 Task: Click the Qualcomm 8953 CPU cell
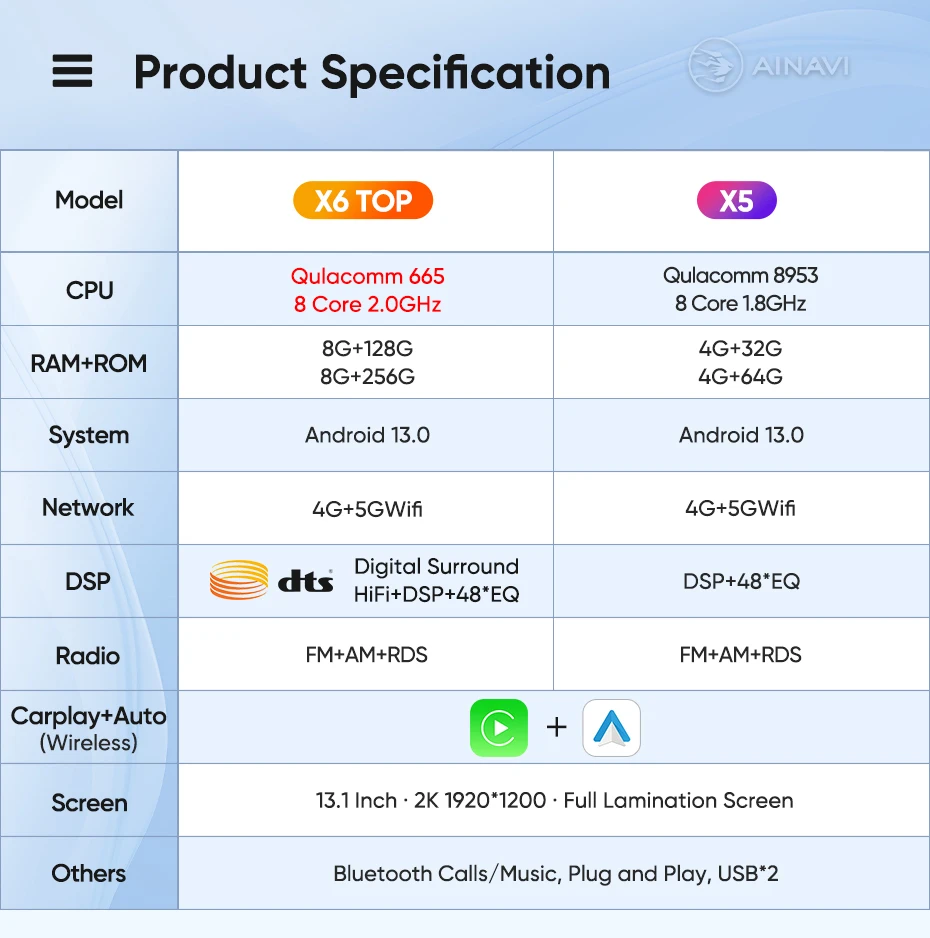[x=740, y=290]
